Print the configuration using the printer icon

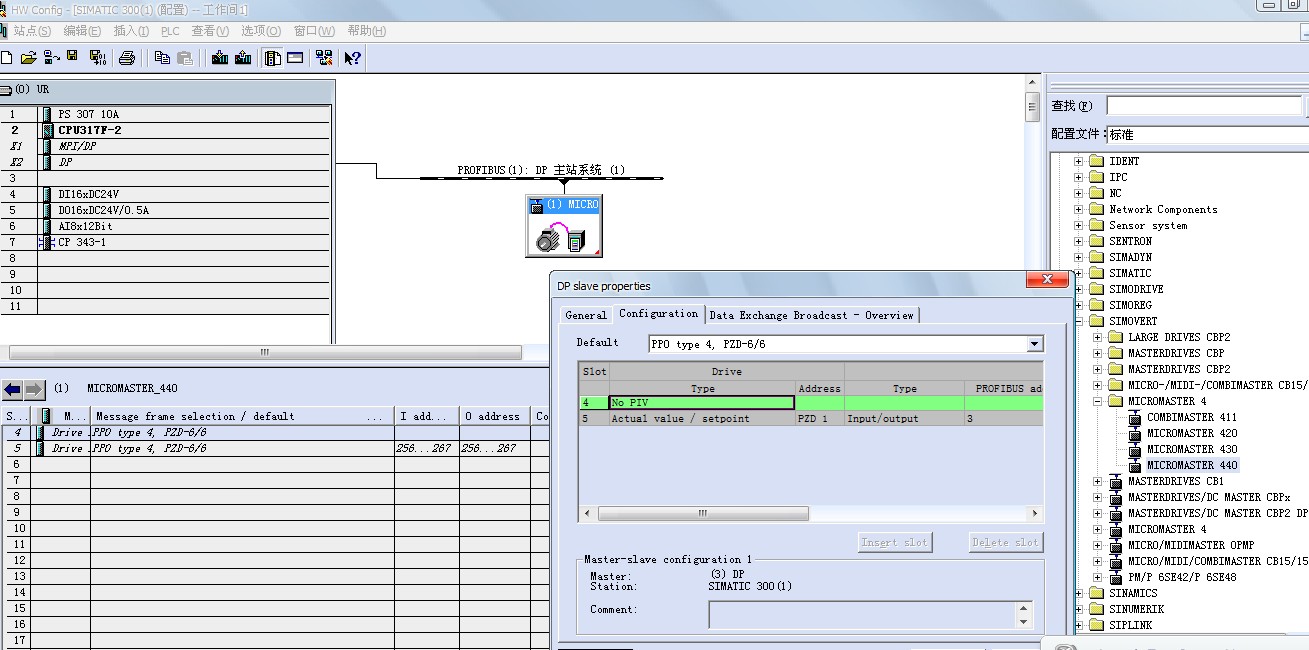tap(127, 58)
